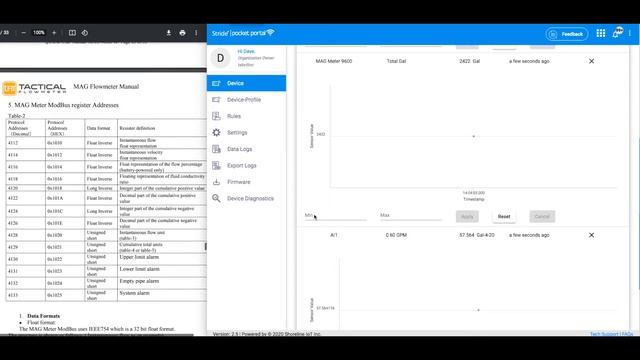Print the PDF manual
The height and width of the screenshot is (360, 640).
point(182,33)
